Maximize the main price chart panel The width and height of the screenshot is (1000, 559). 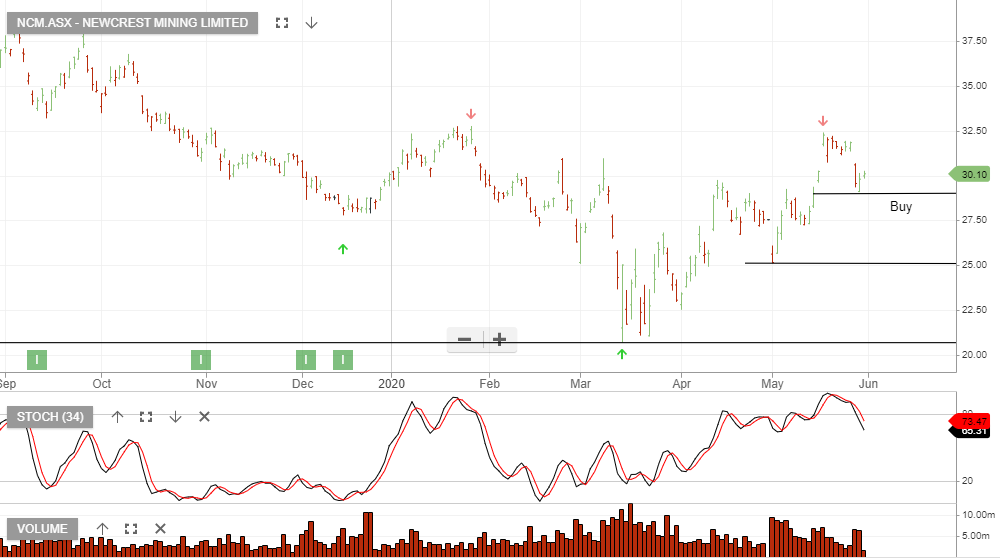click(282, 23)
